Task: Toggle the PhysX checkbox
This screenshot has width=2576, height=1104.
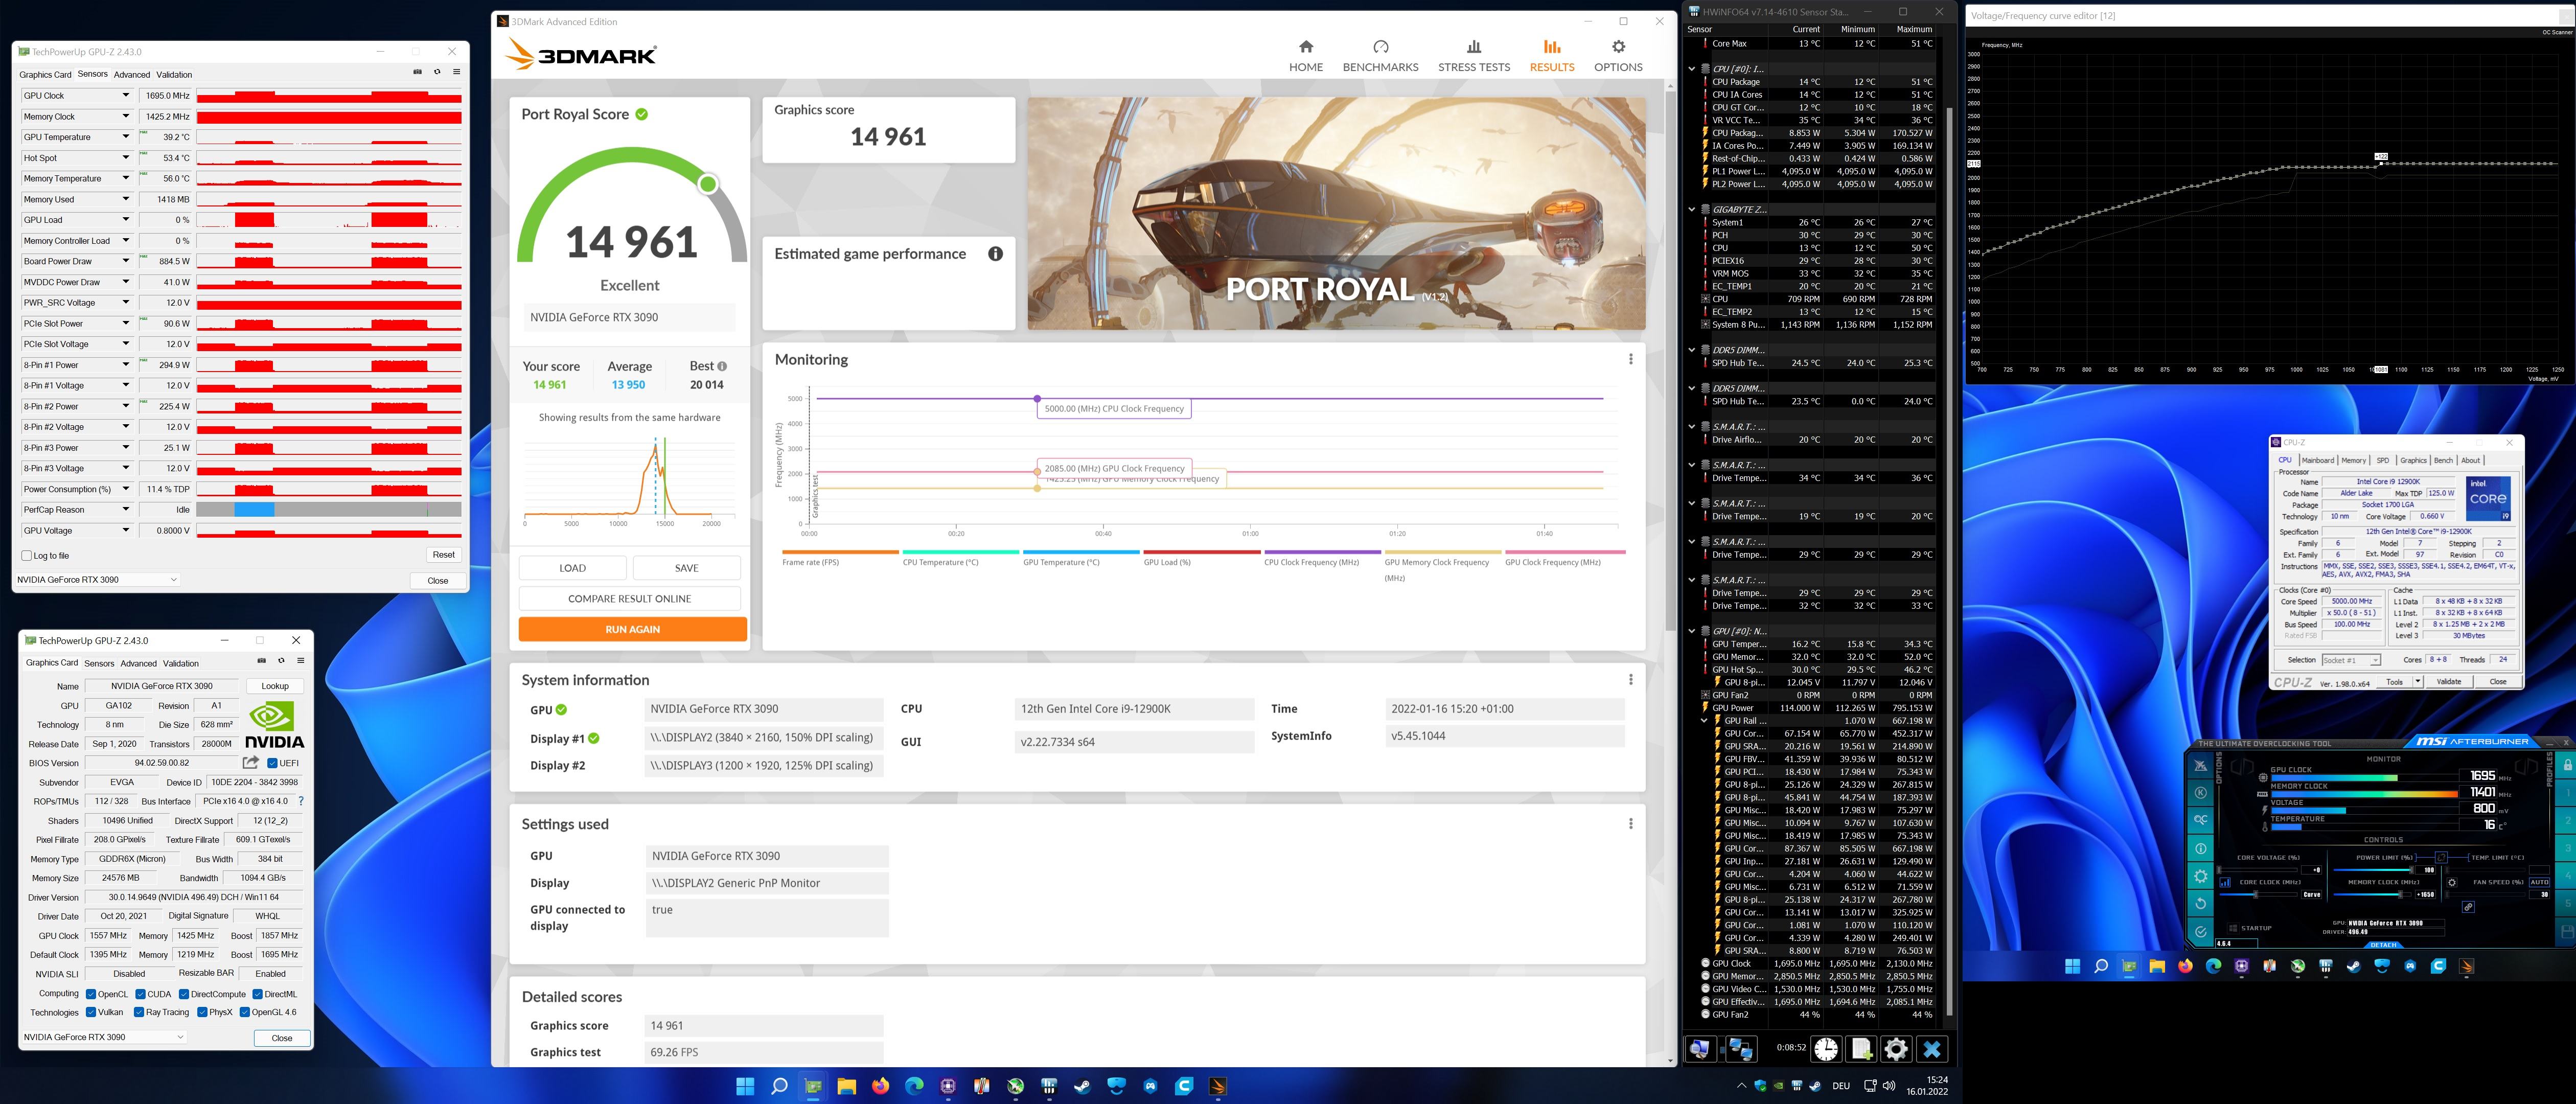Action: pyautogui.click(x=203, y=1012)
